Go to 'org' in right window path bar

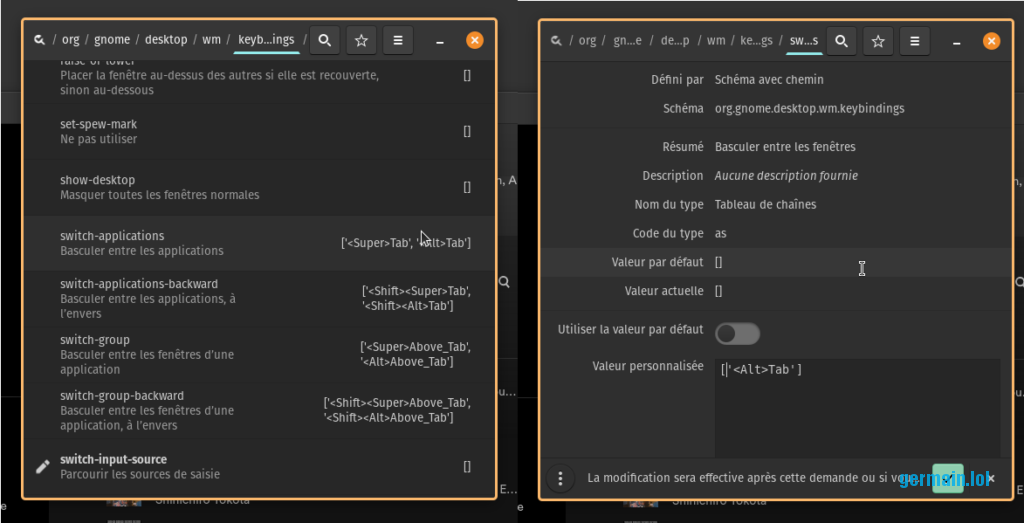tap(588, 40)
